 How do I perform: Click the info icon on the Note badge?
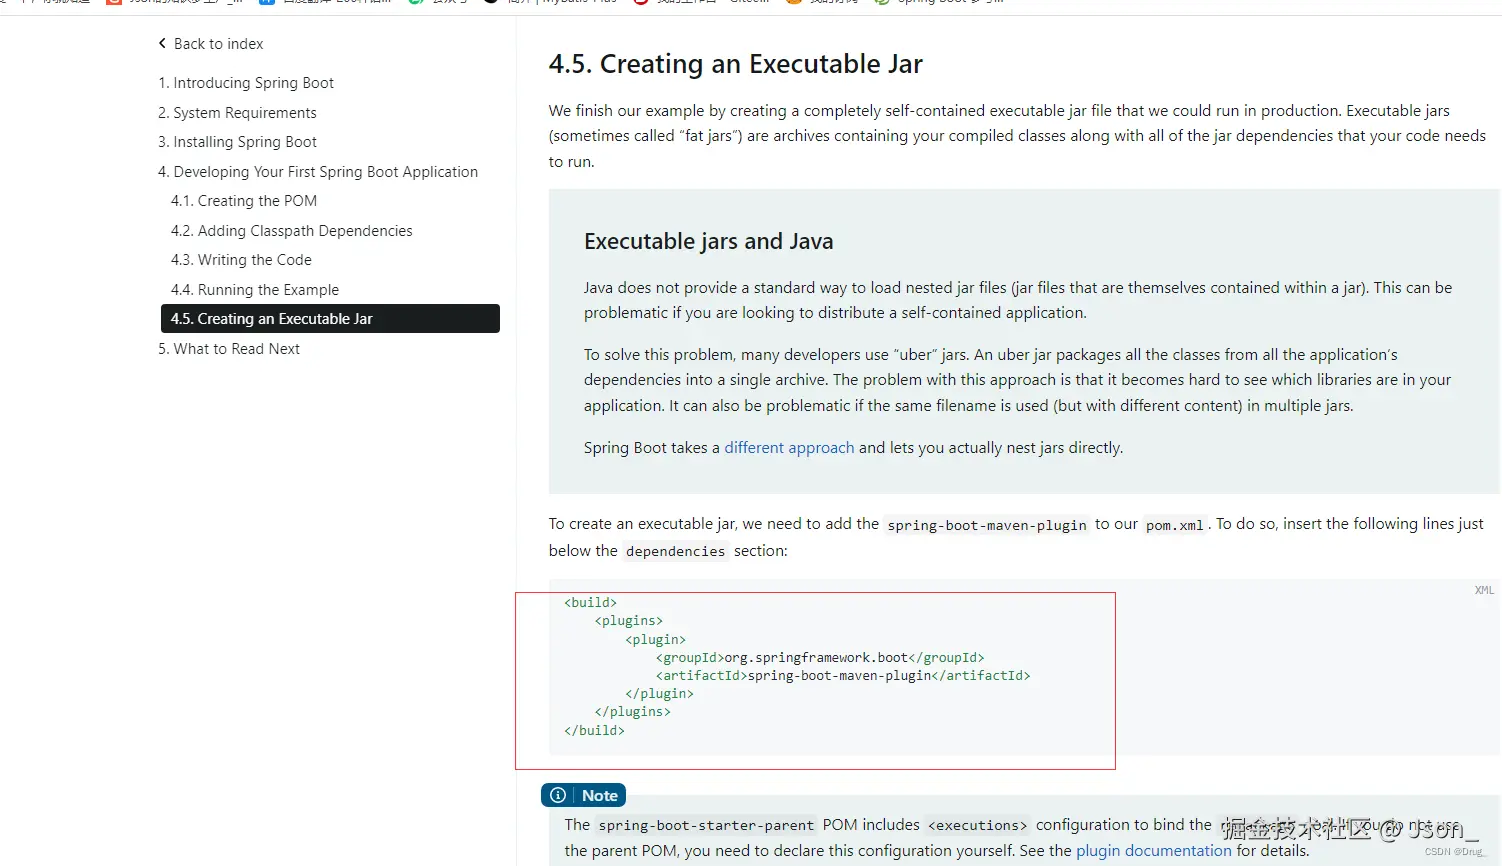[558, 795]
